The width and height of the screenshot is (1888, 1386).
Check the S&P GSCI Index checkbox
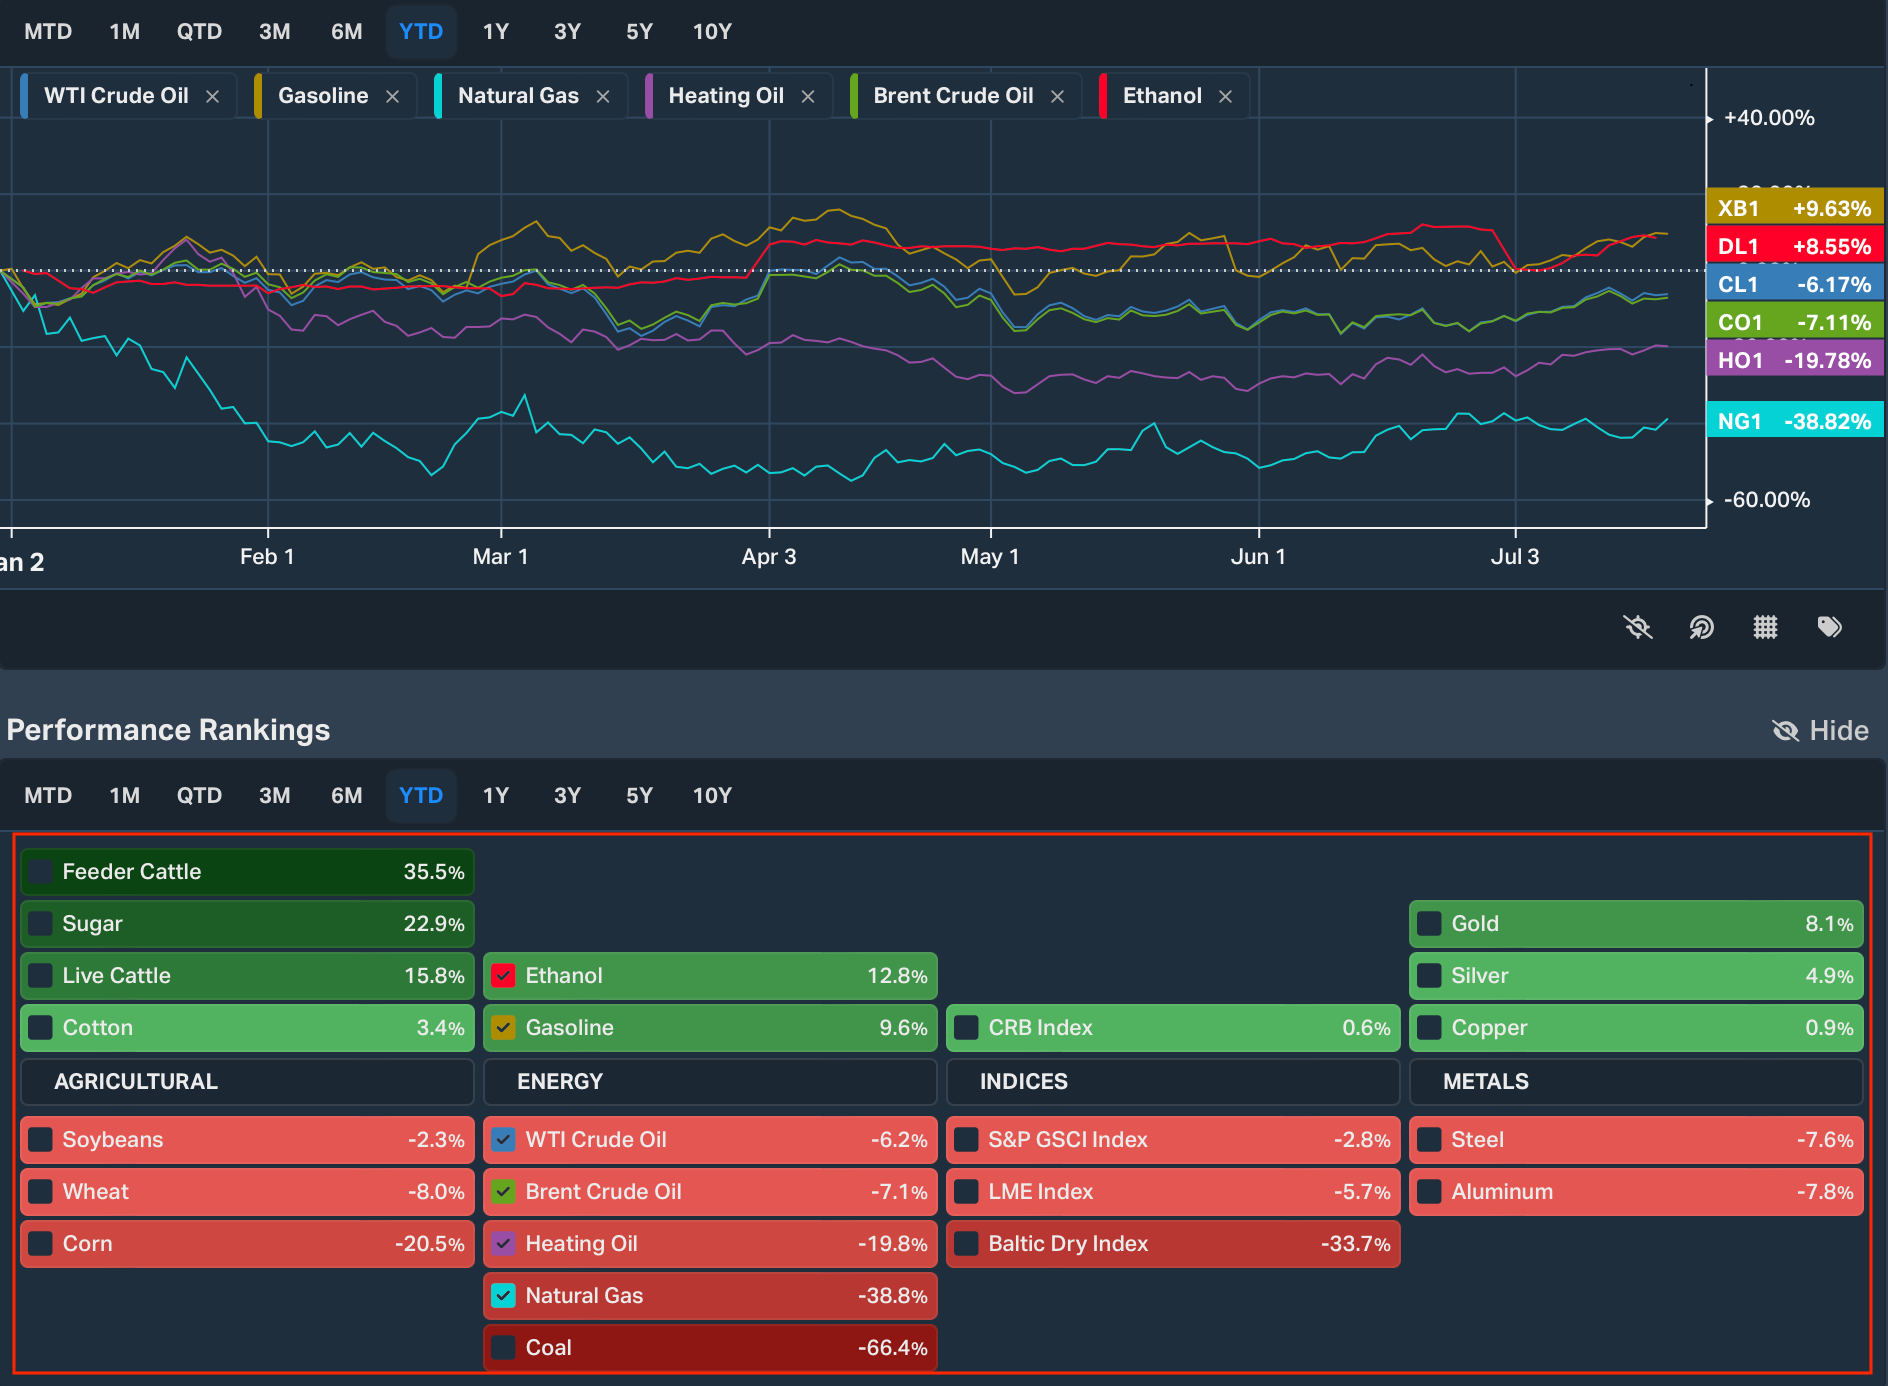click(x=966, y=1140)
